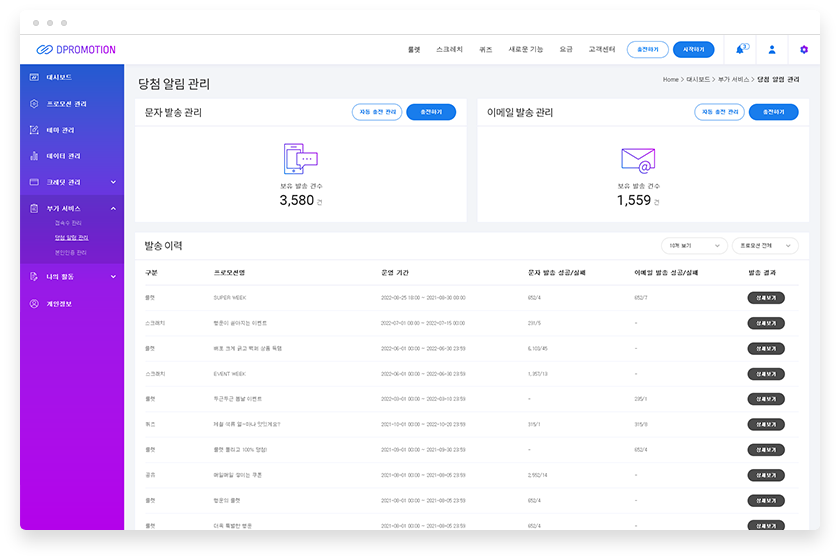Open the 프로모션 전체 filter dropdown
Image resolution: width=840 pixels, height=560 pixels.
coord(765,245)
